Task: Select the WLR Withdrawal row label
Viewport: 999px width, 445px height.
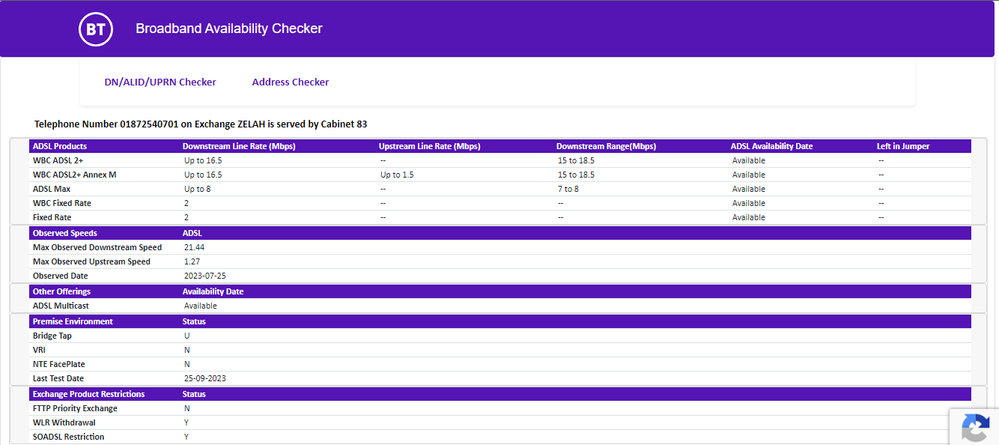Action: pyautogui.click(x=64, y=422)
